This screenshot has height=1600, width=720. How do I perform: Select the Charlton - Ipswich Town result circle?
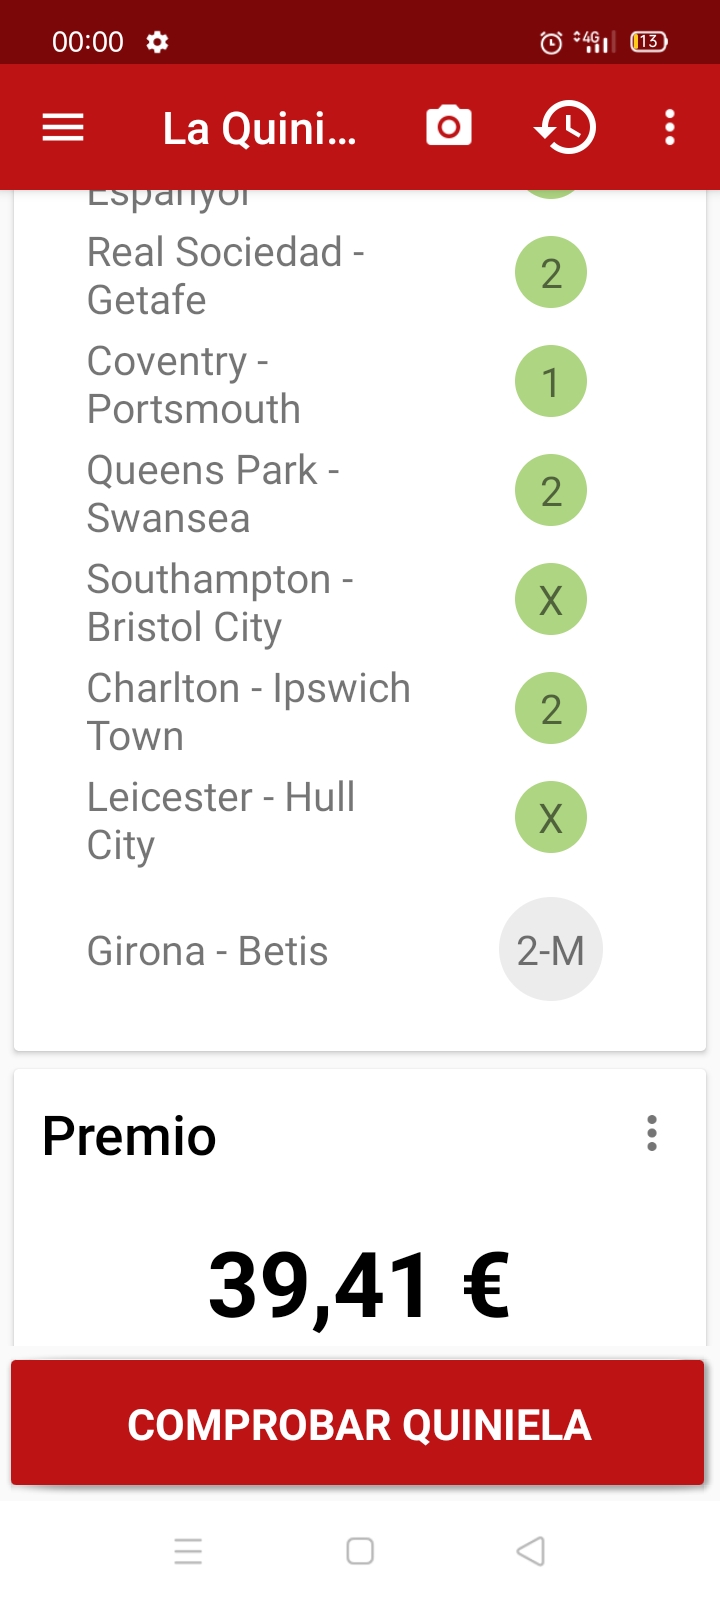pos(550,709)
